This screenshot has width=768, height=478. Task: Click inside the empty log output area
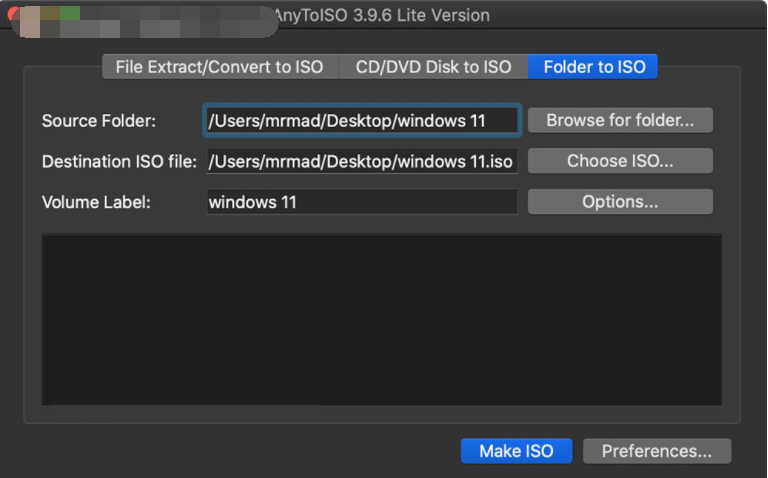[381, 319]
